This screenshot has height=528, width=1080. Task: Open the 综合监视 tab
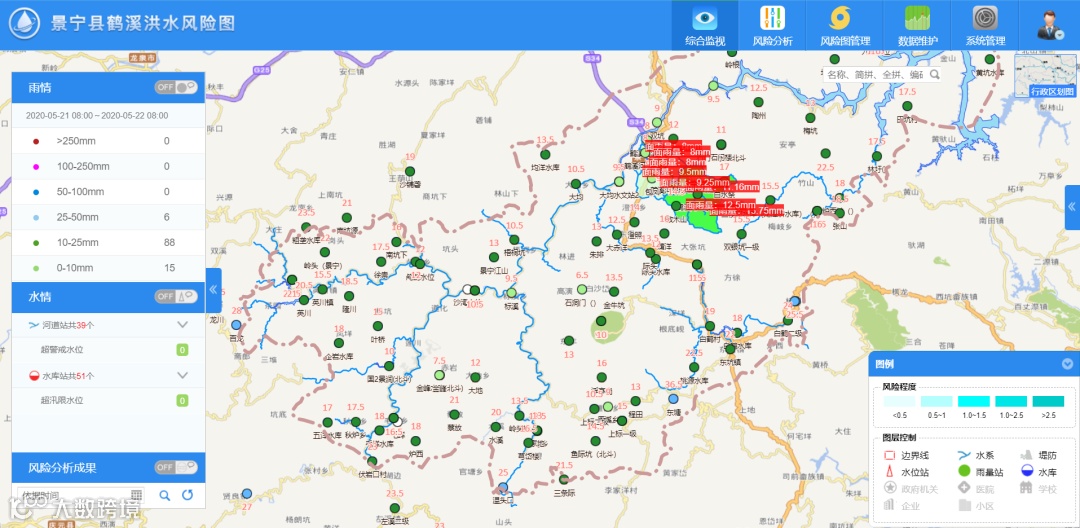(x=705, y=25)
